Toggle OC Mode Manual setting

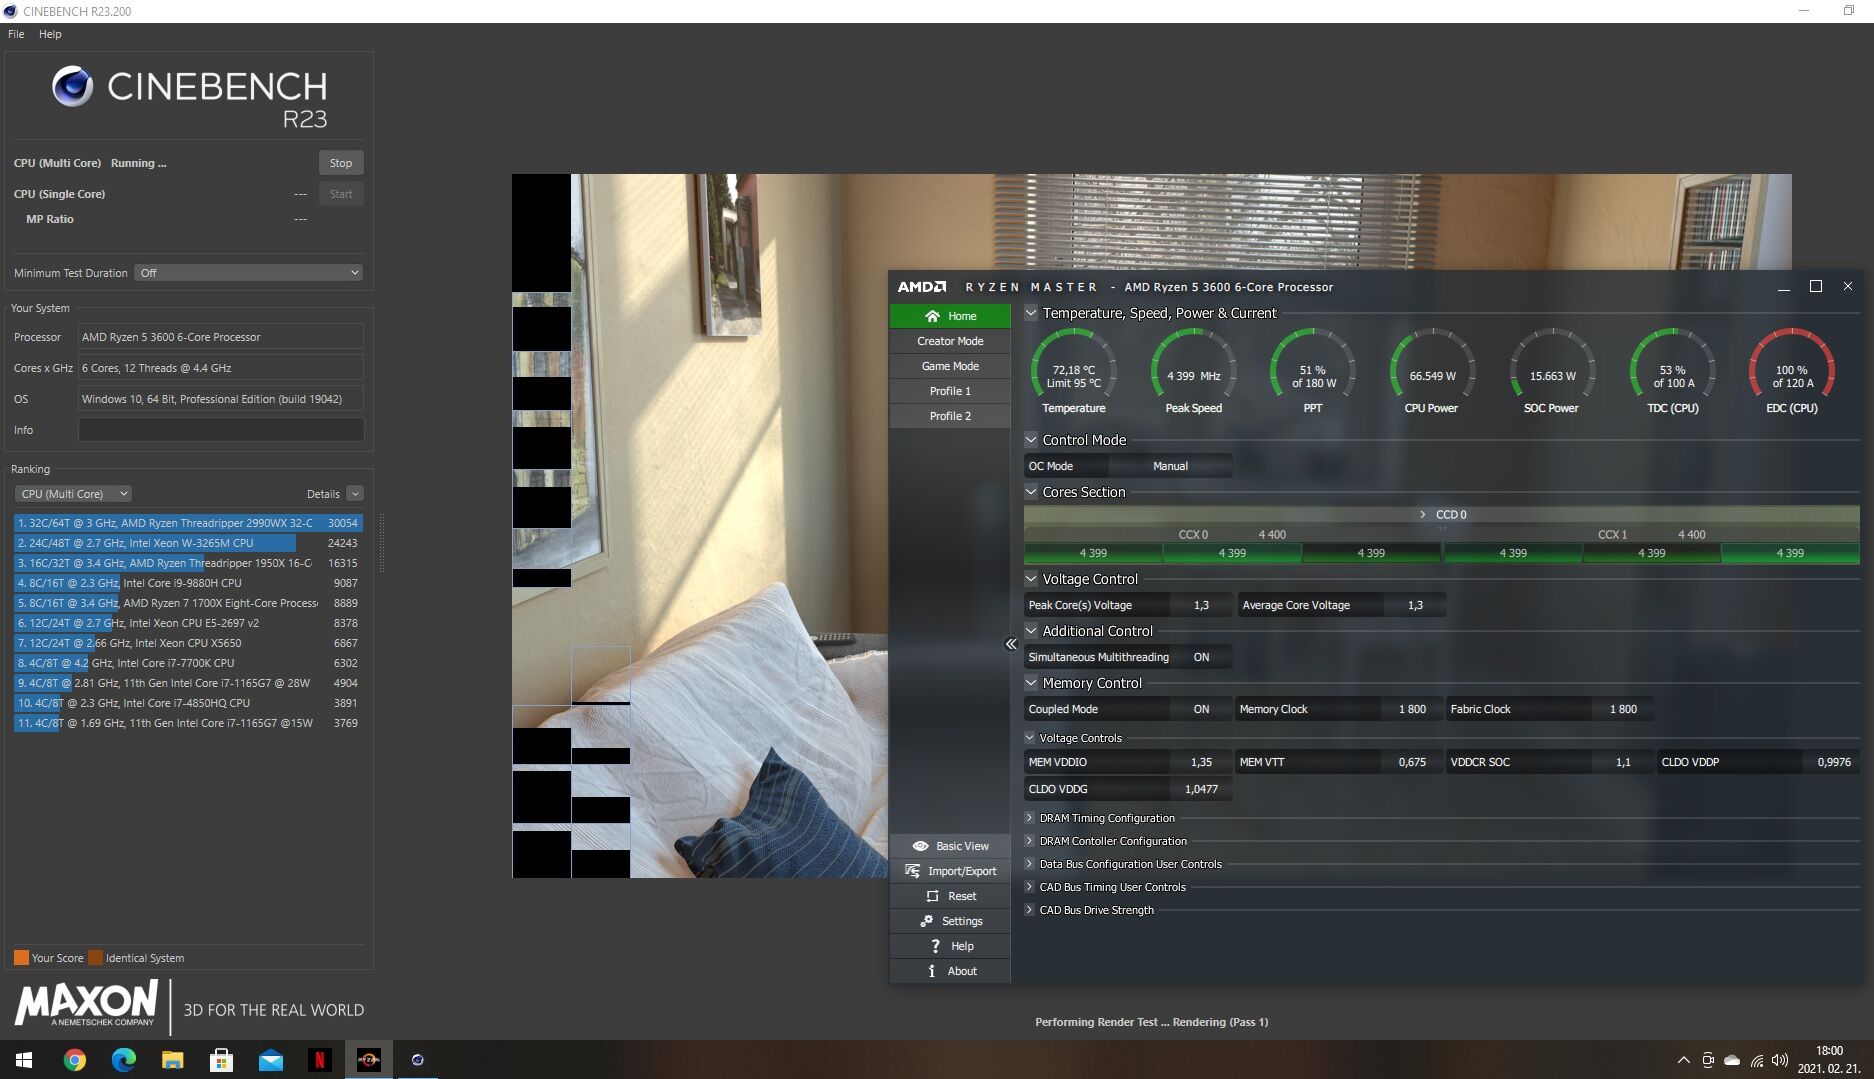point(1170,466)
